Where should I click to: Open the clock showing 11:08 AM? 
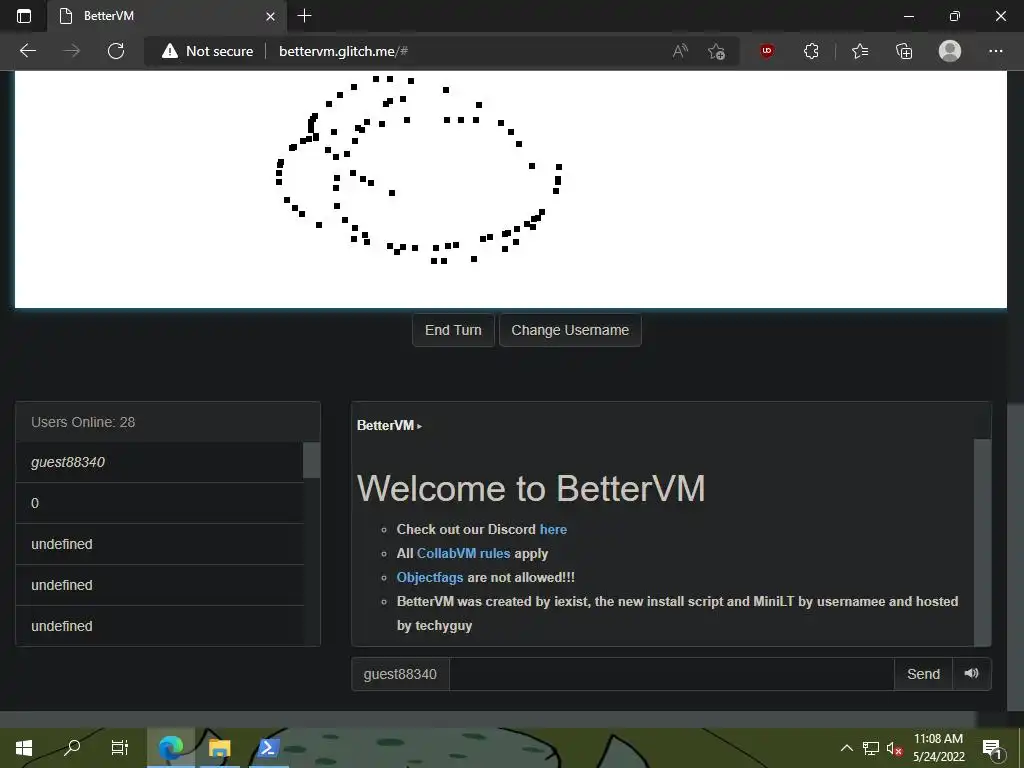click(938, 748)
